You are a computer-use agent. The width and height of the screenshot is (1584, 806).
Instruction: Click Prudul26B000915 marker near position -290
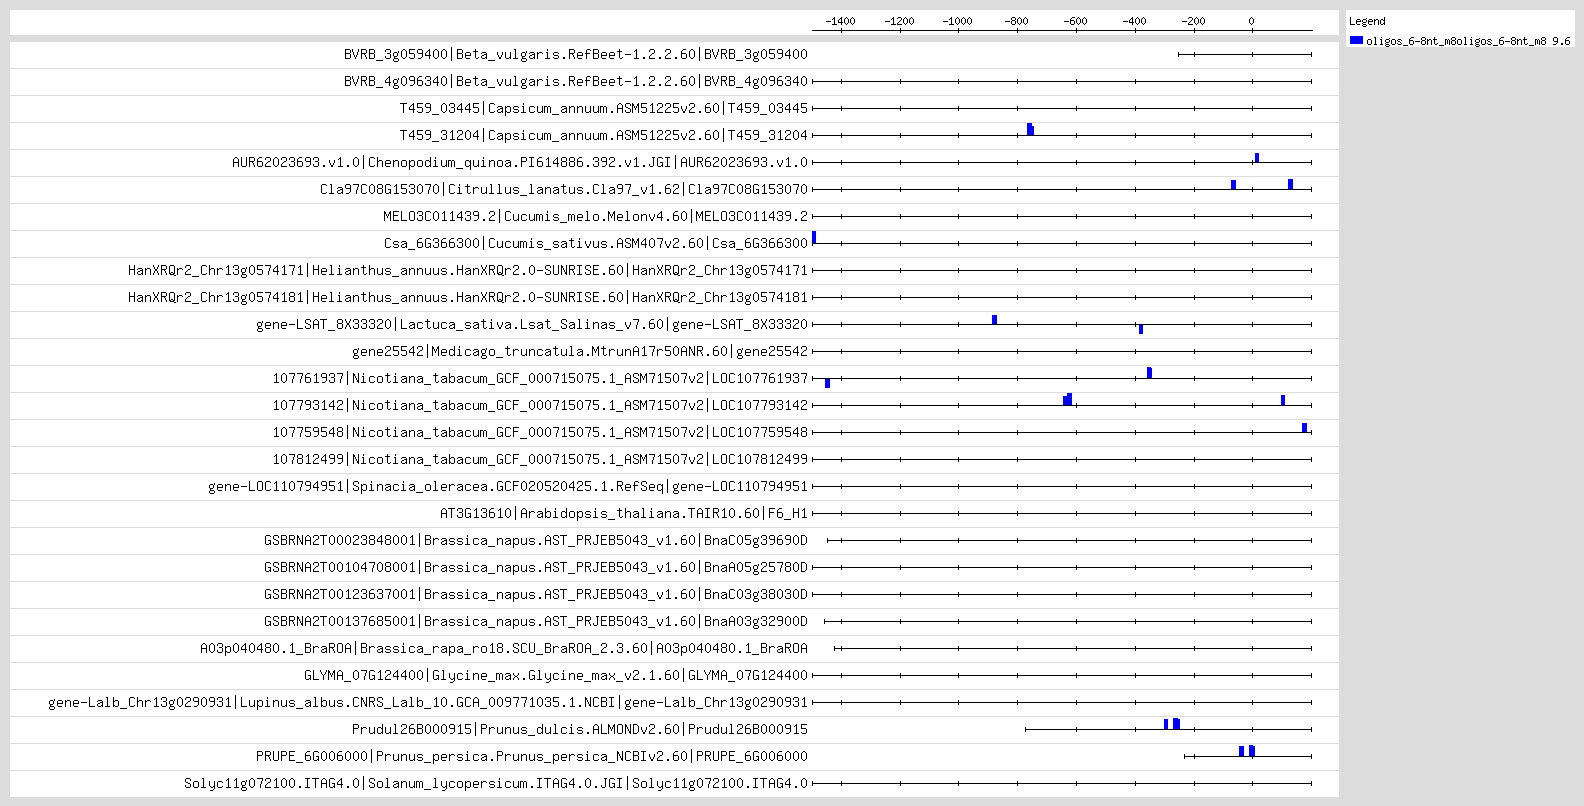click(x=1166, y=724)
